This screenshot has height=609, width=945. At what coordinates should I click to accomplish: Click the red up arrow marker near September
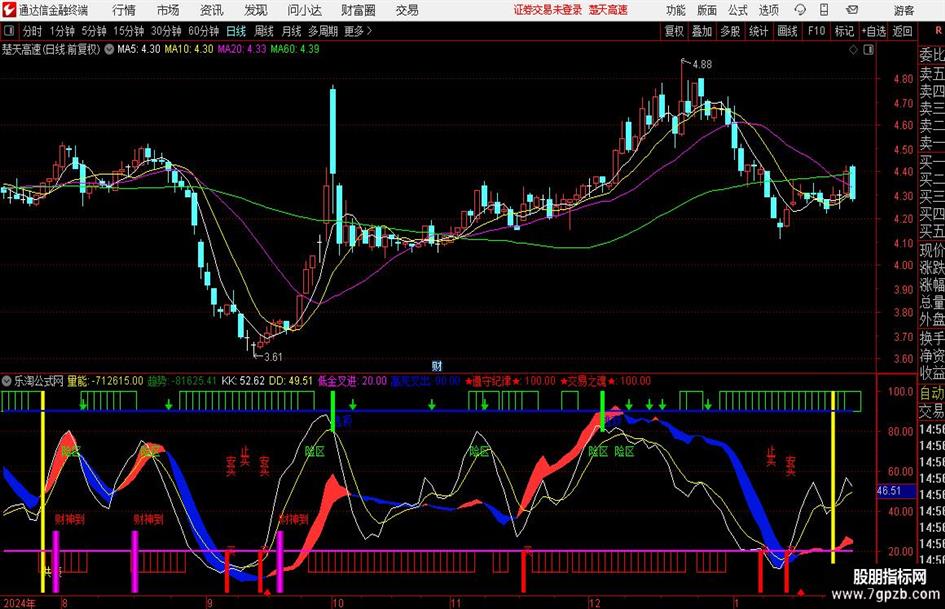click(x=267, y=593)
